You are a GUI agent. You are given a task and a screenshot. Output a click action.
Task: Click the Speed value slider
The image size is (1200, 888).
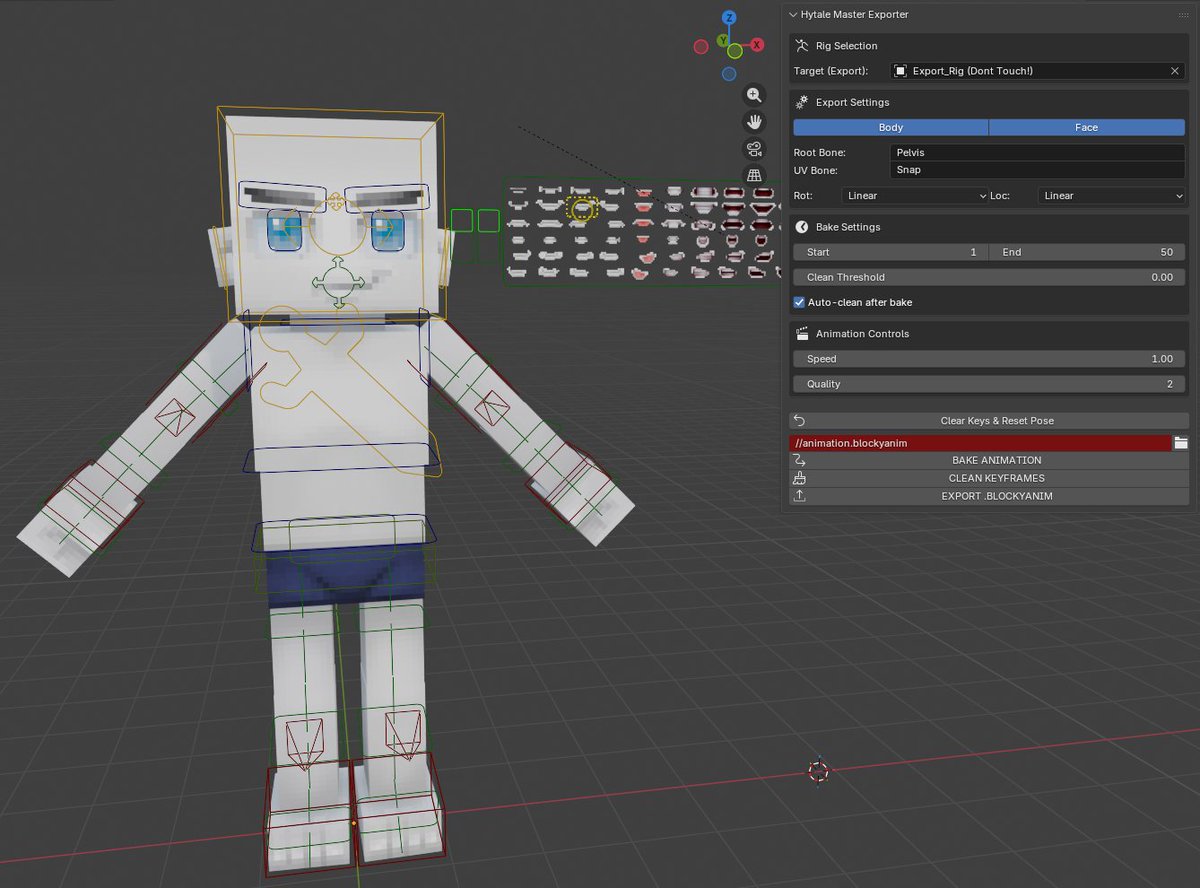pos(989,359)
